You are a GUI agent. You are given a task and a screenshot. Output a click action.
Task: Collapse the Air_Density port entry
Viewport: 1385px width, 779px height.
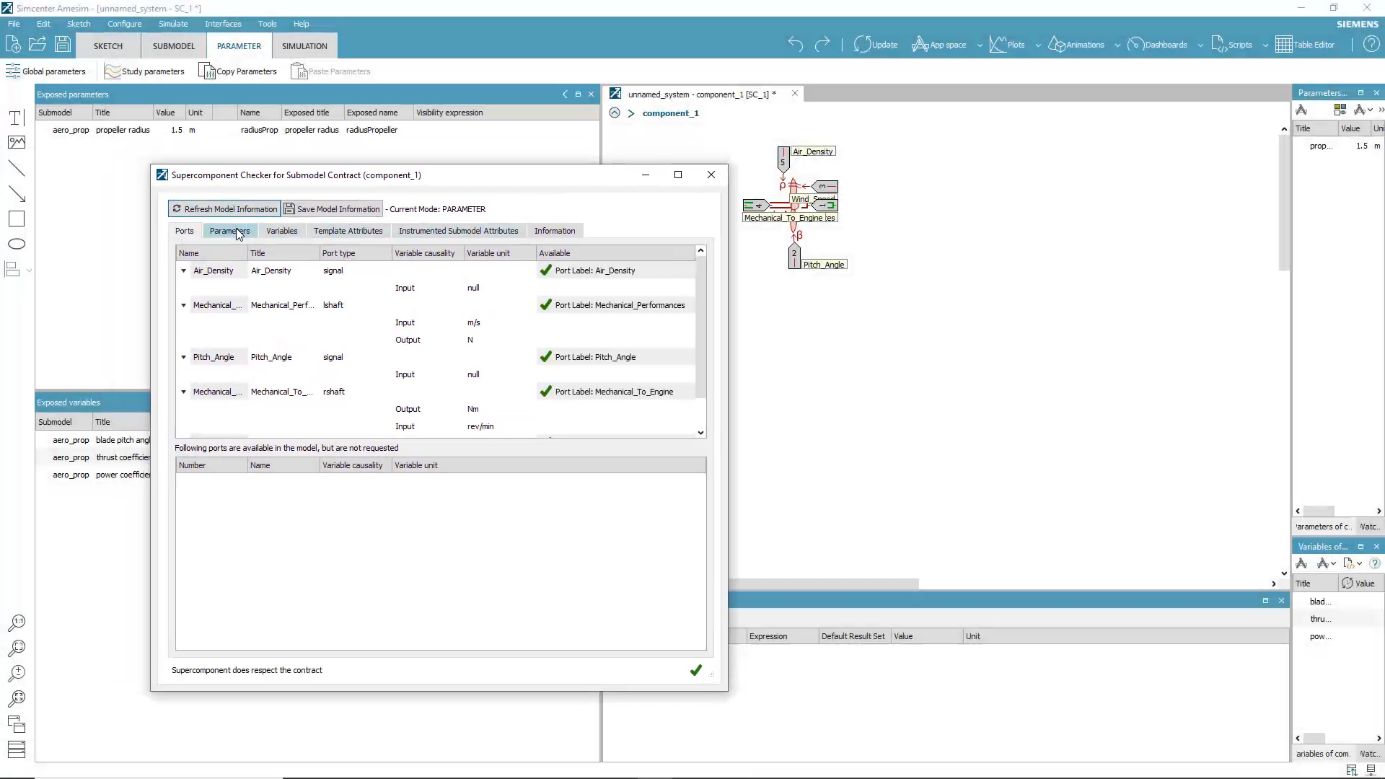pyautogui.click(x=183, y=270)
